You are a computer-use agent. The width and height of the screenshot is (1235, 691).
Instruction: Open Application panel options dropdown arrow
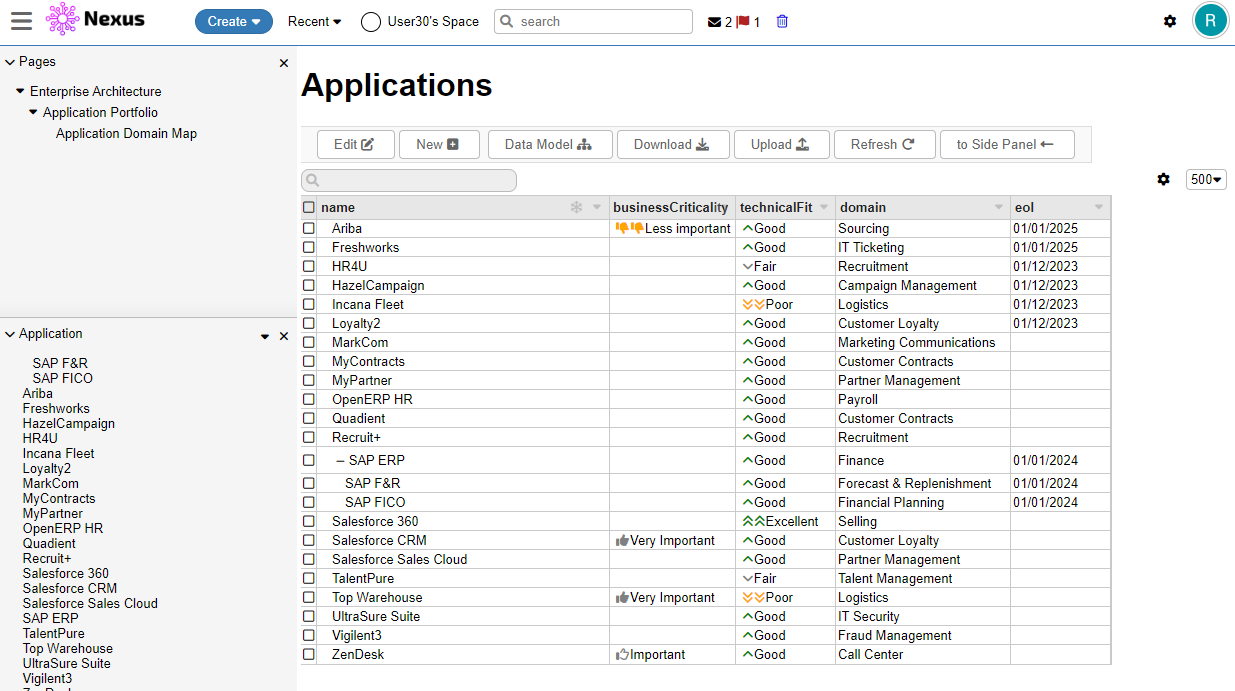pos(265,337)
